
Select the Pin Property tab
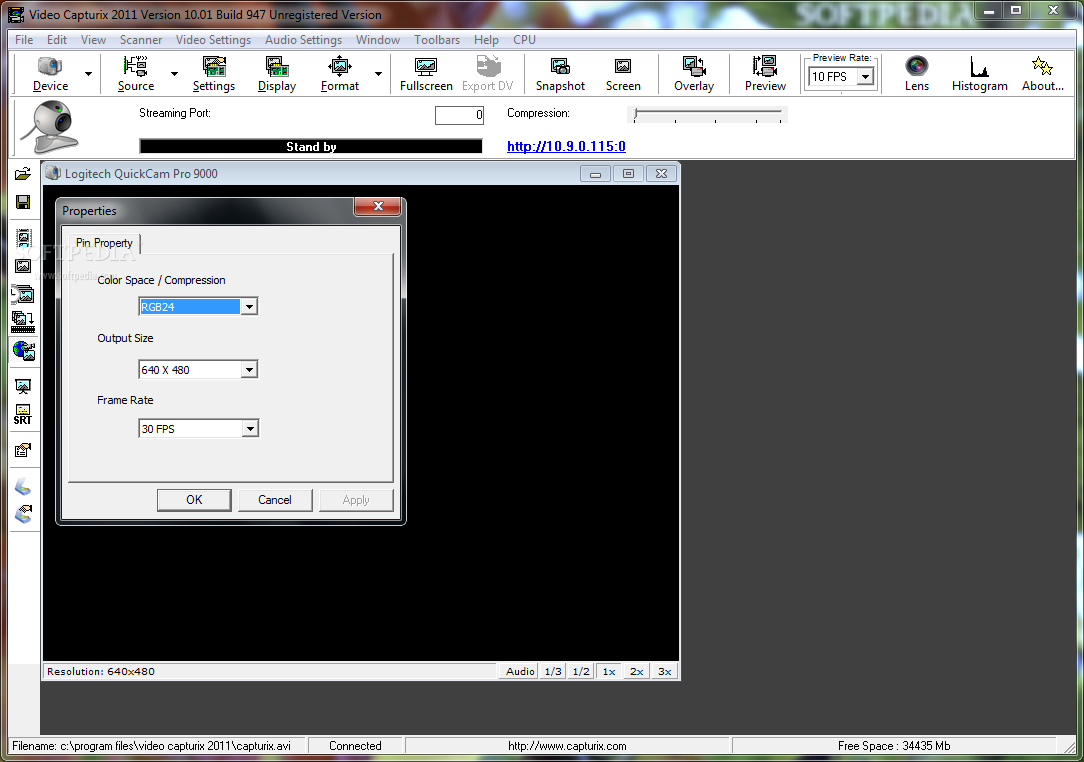104,243
